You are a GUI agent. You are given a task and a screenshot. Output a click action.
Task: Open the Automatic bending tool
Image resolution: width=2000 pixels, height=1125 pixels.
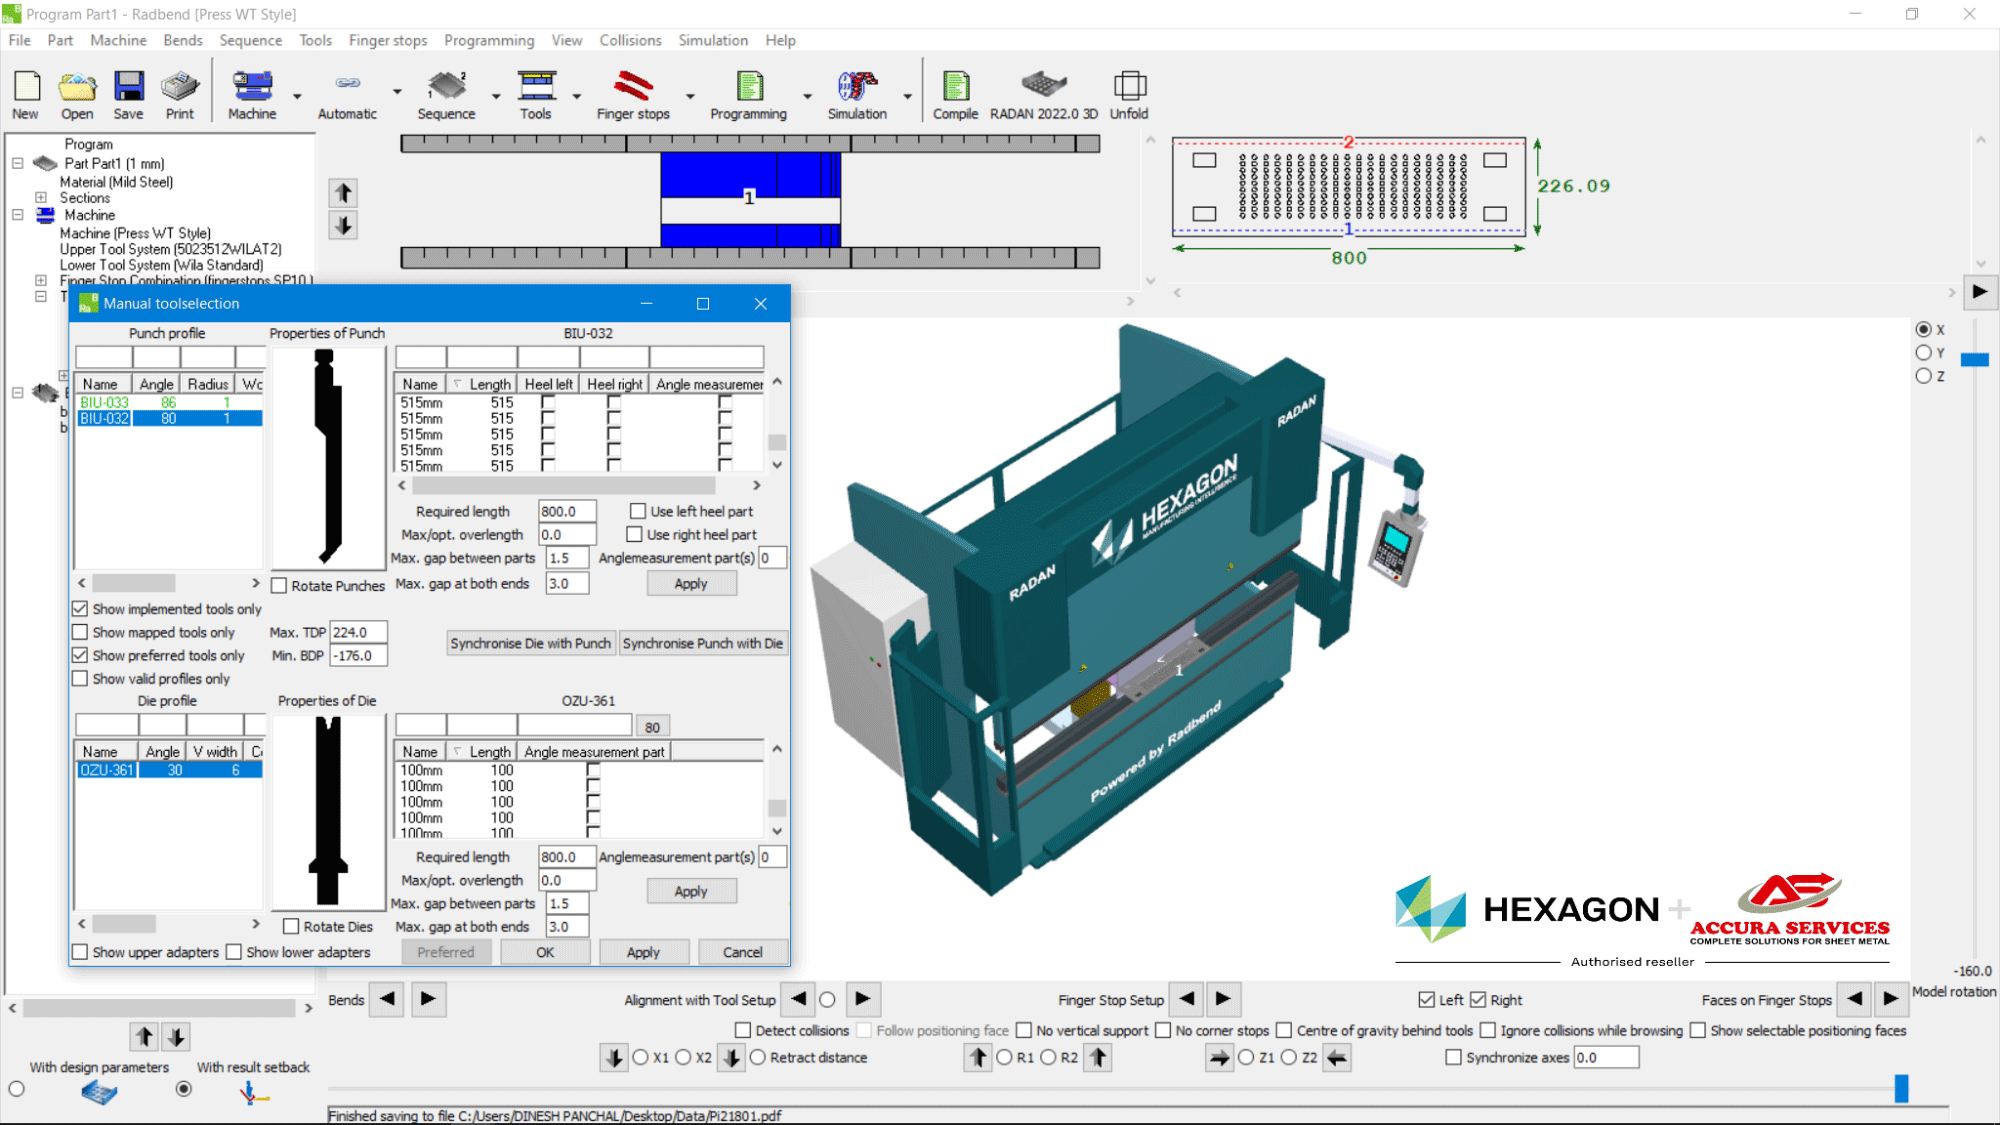345,92
